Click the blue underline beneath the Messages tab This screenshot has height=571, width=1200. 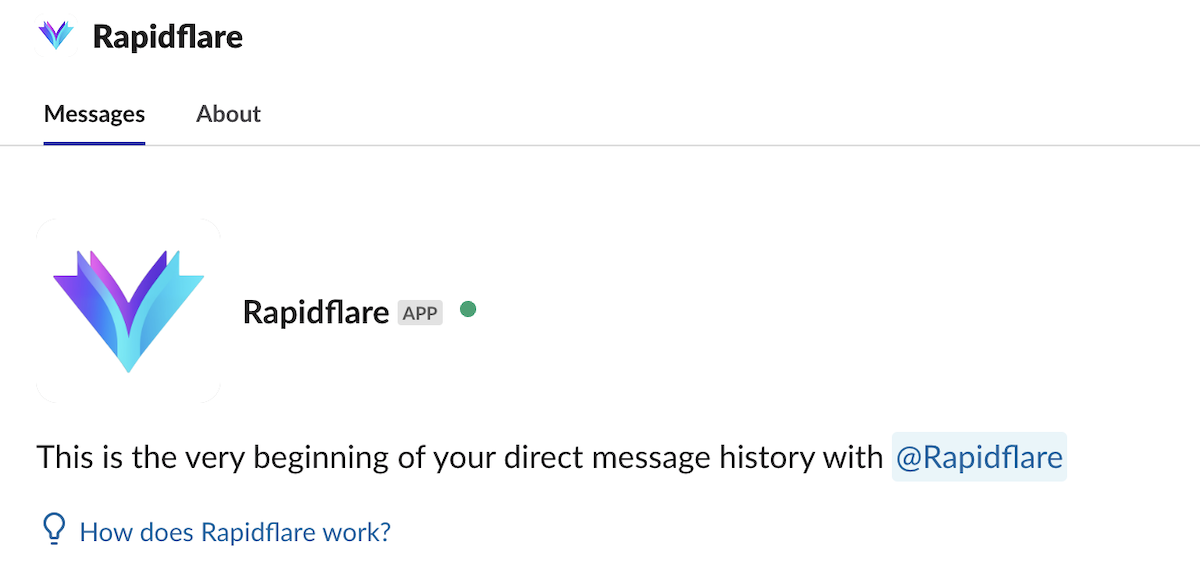click(x=94, y=143)
